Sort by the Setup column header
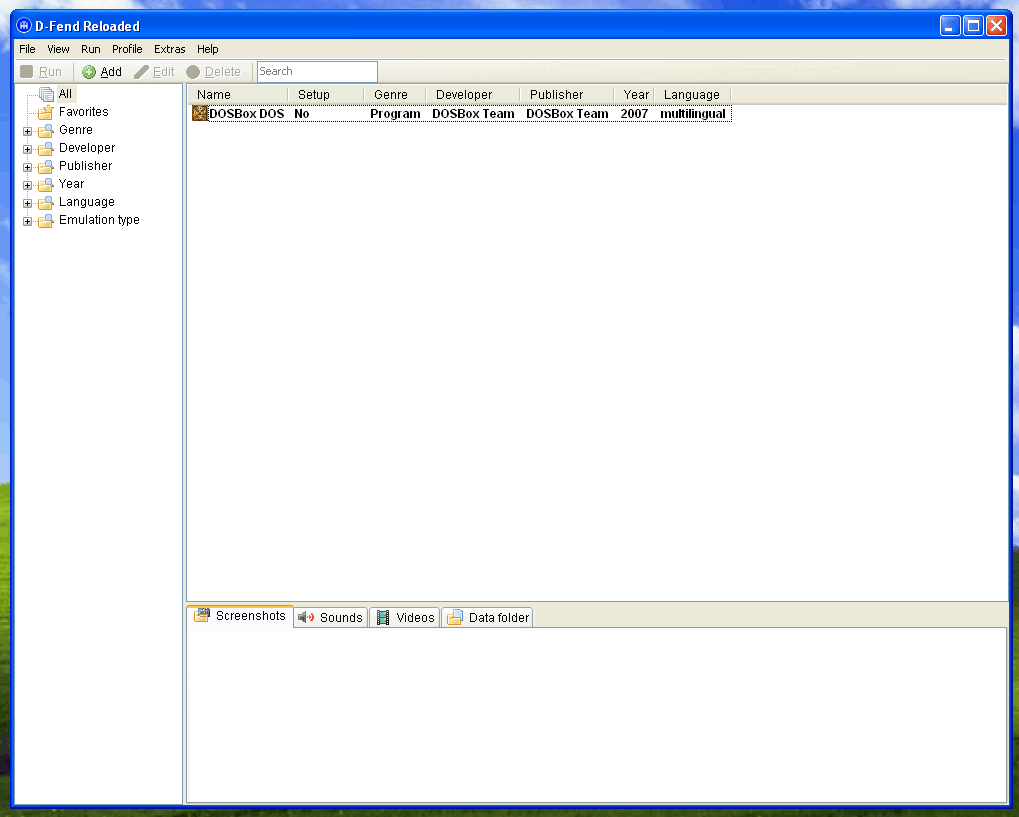This screenshot has height=817, width=1019. (x=326, y=95)
